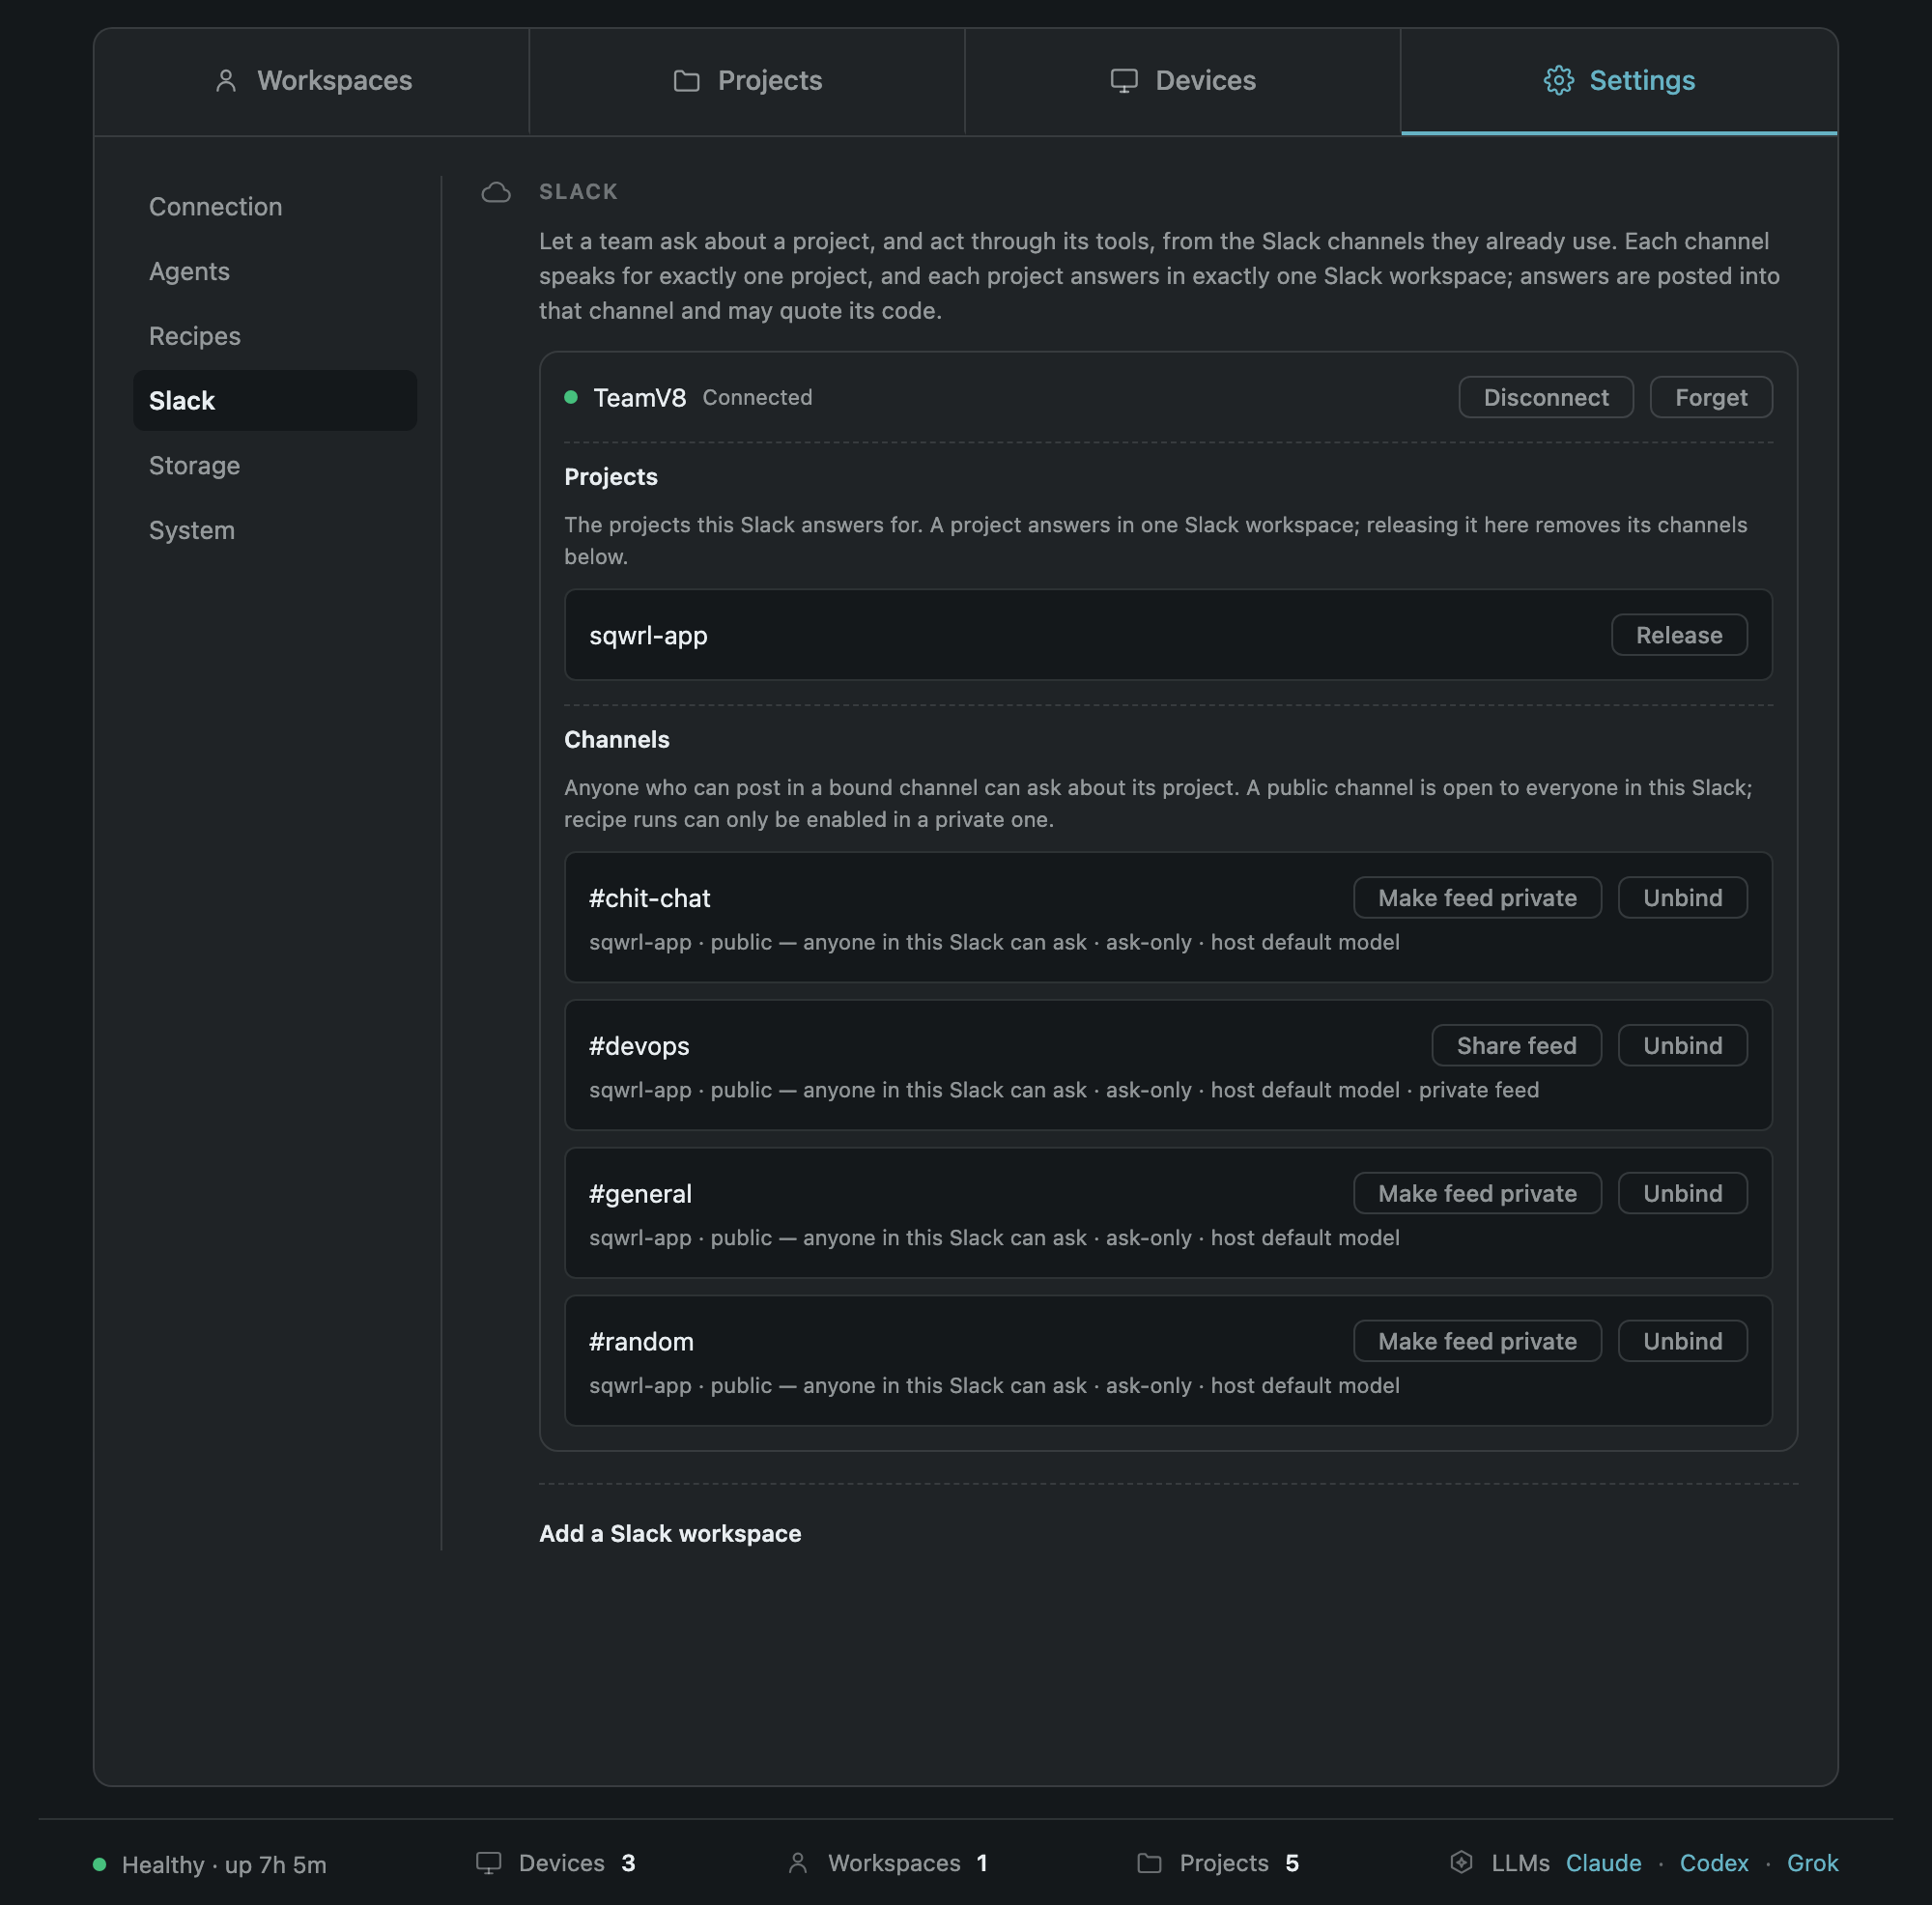1932x1905 pixels.
Task: Click the #chit-chat channel name
Action: (x=650, y=898)
